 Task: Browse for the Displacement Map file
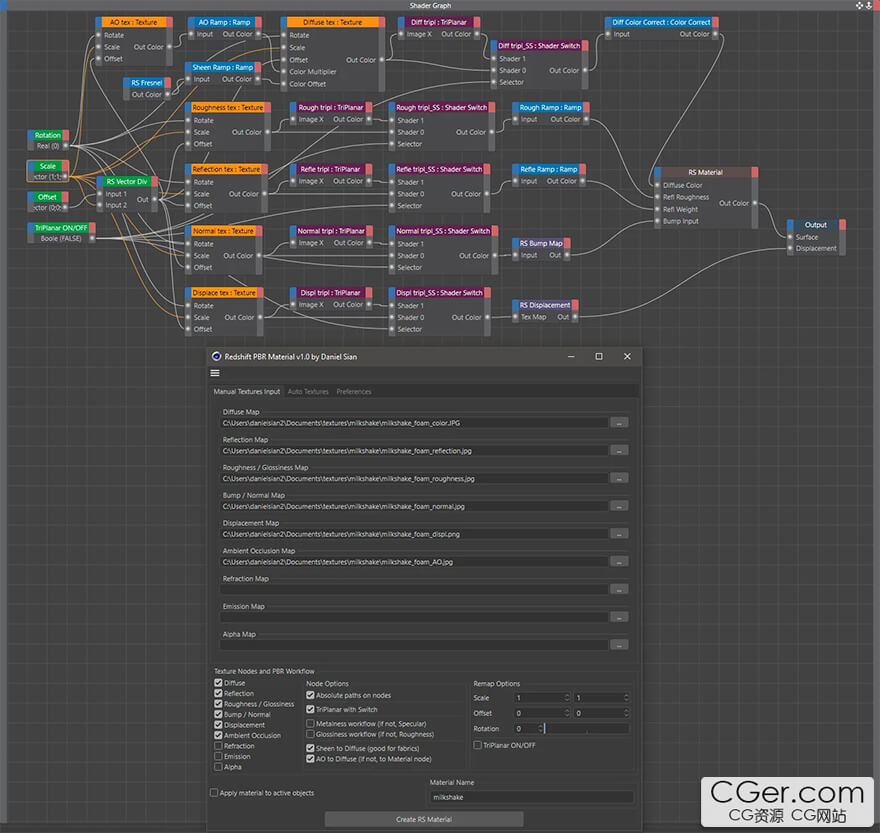(618, 534)
